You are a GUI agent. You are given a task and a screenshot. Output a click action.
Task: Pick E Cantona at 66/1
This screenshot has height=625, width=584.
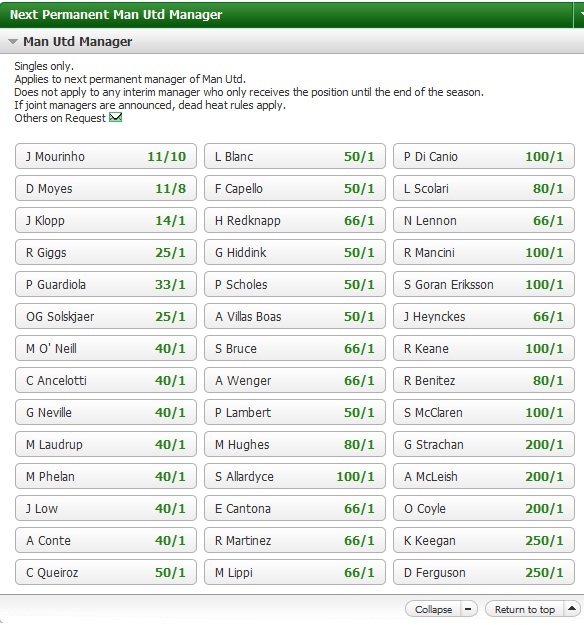pos(295,508)
